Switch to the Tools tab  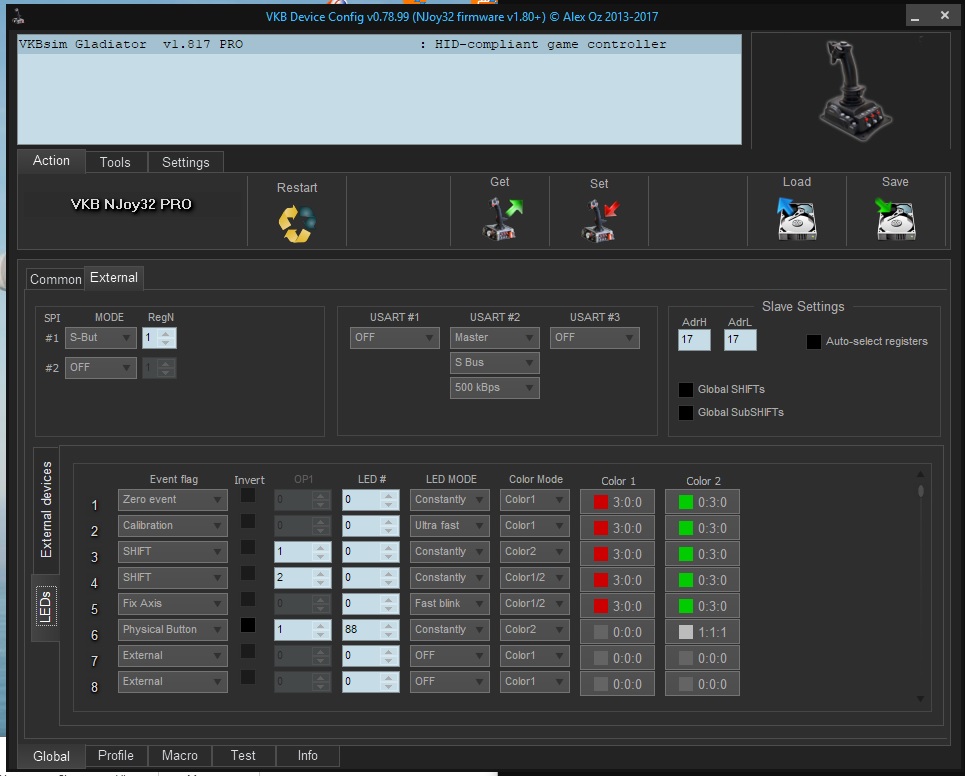(x=115, y=162)
